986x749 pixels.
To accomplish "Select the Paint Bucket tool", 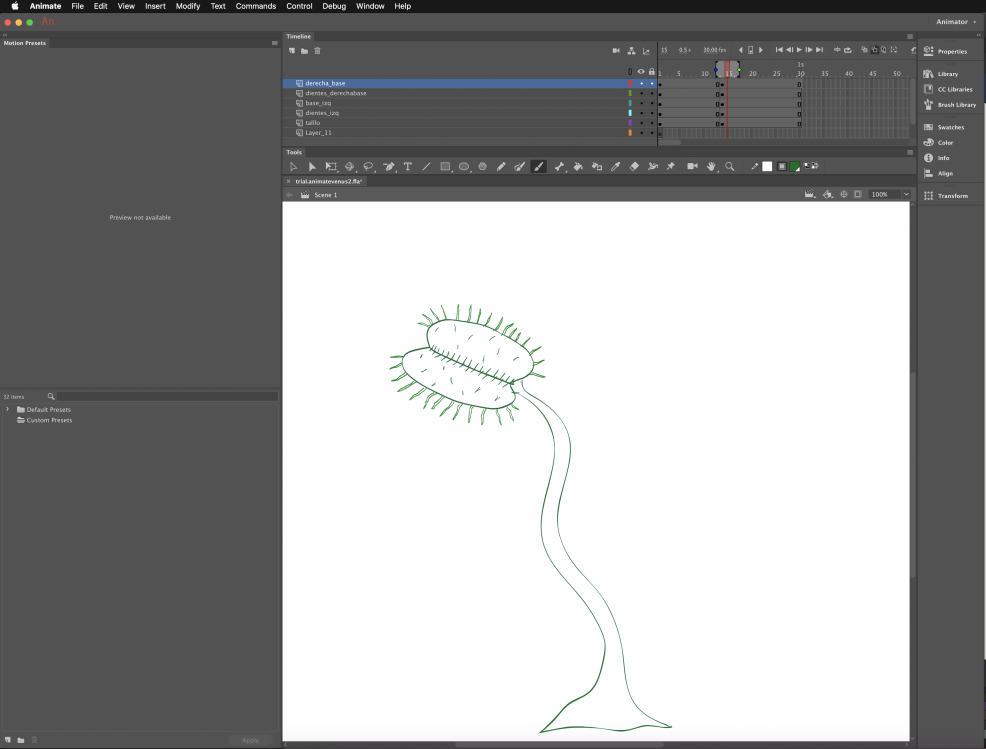I will pyautogui.click(x=578, y=166).
